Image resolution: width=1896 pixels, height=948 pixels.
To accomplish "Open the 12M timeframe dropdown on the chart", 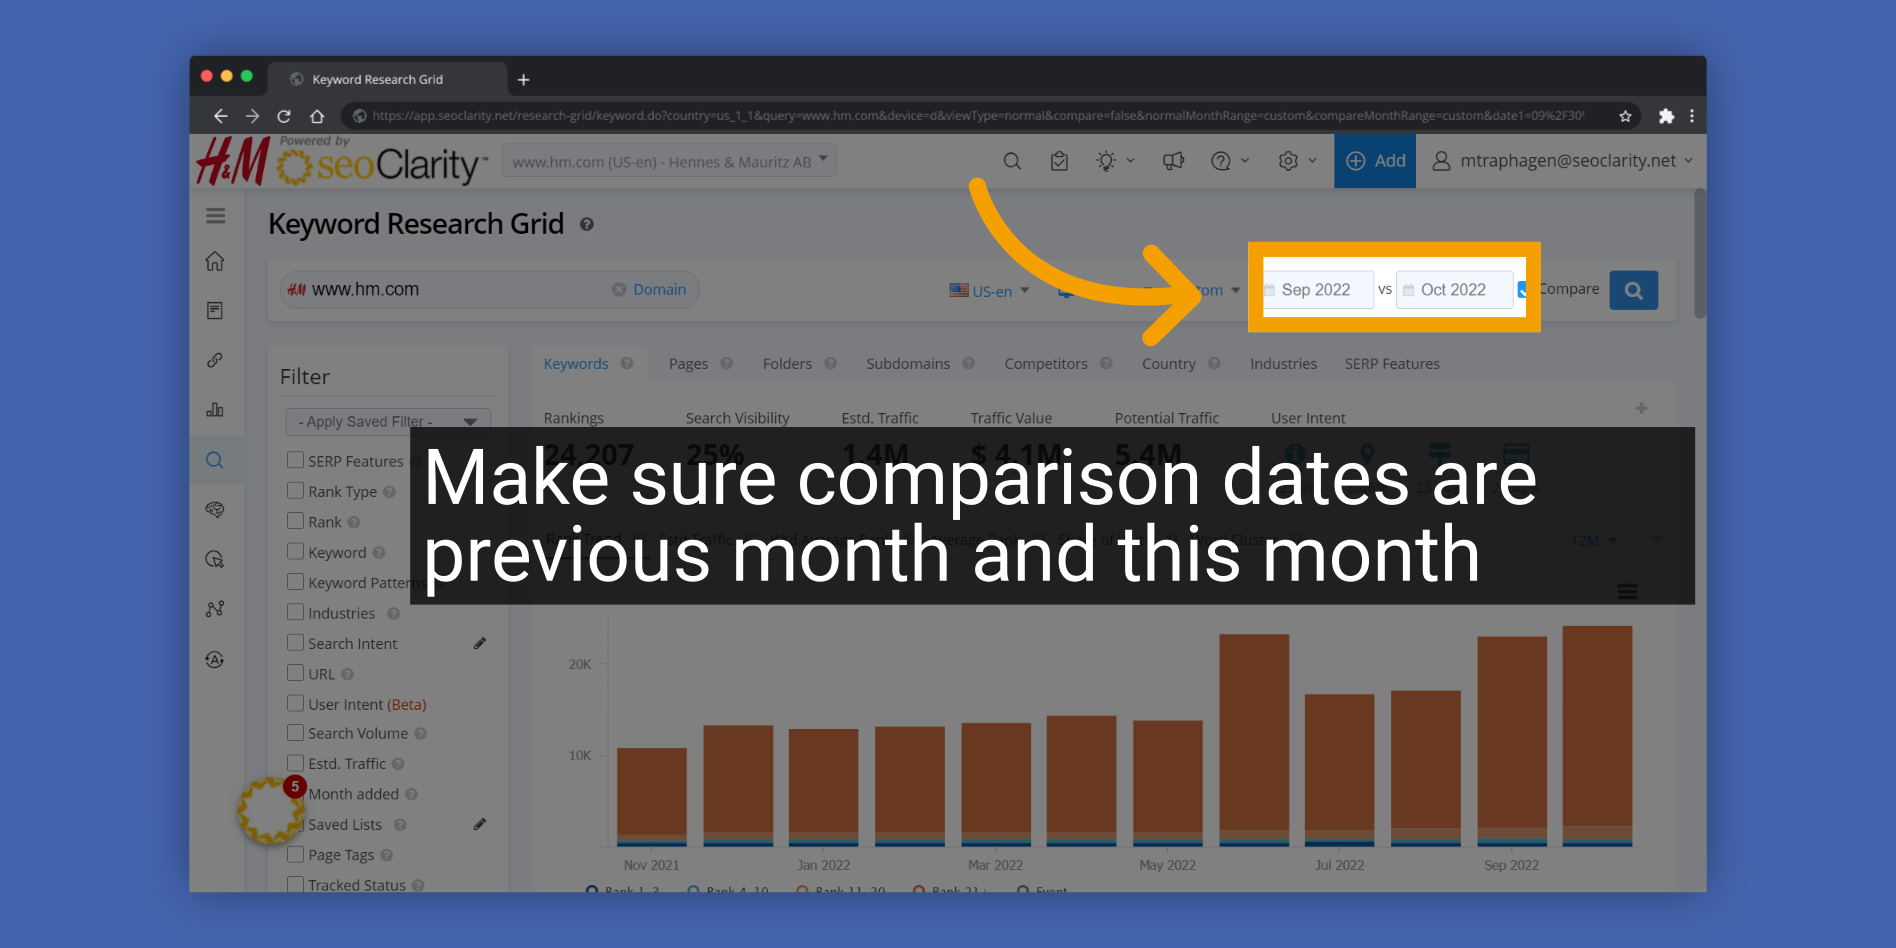I will tap(1593, 539).
